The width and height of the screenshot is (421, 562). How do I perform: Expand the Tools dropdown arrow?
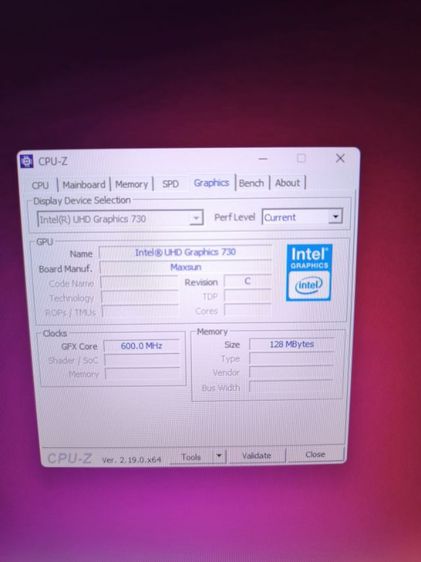click(x=219, y=456)
